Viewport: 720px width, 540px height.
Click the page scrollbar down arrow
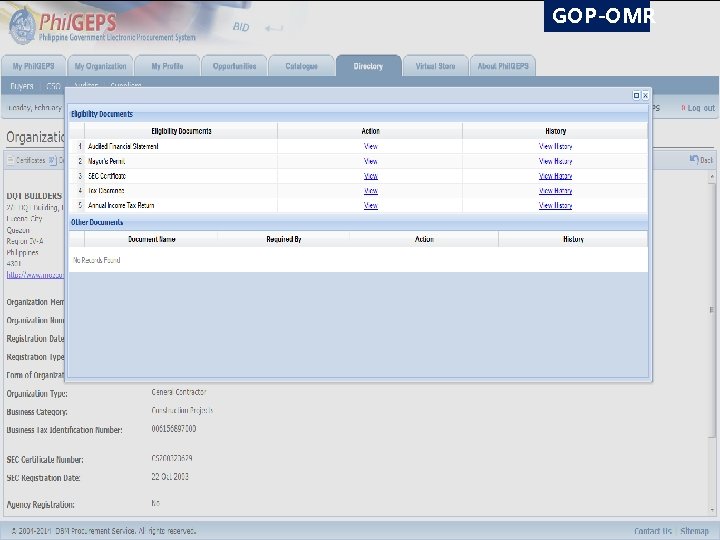click(x=712, y=510)
